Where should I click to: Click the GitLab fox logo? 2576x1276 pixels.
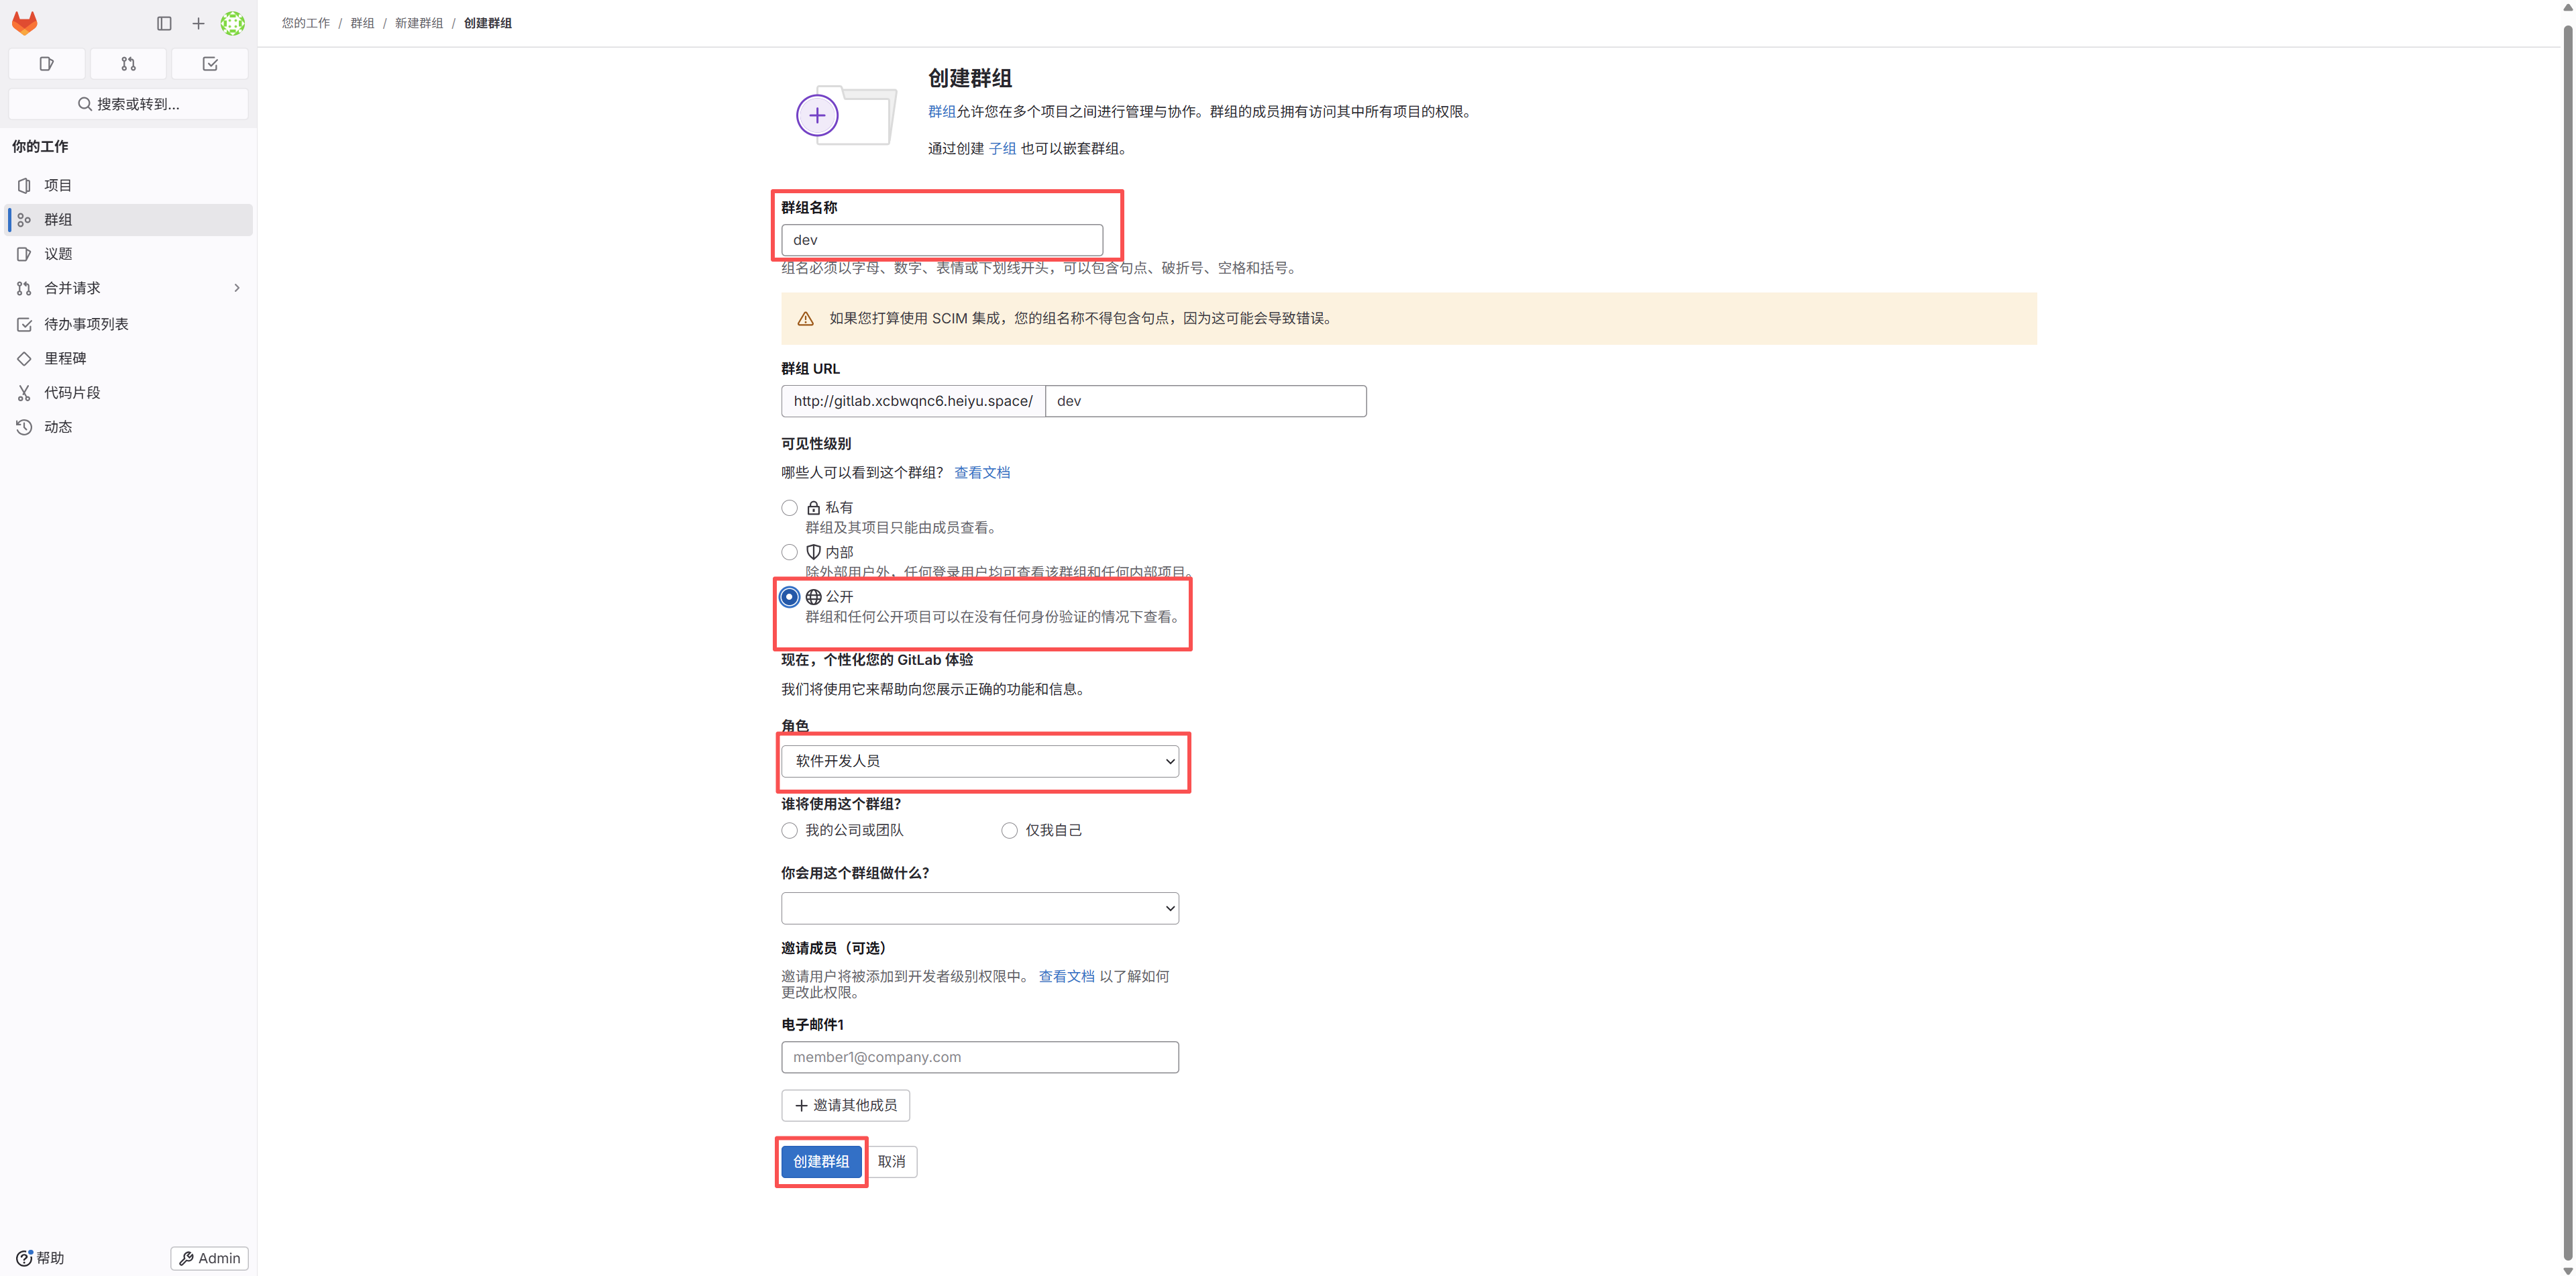(24, 23)
